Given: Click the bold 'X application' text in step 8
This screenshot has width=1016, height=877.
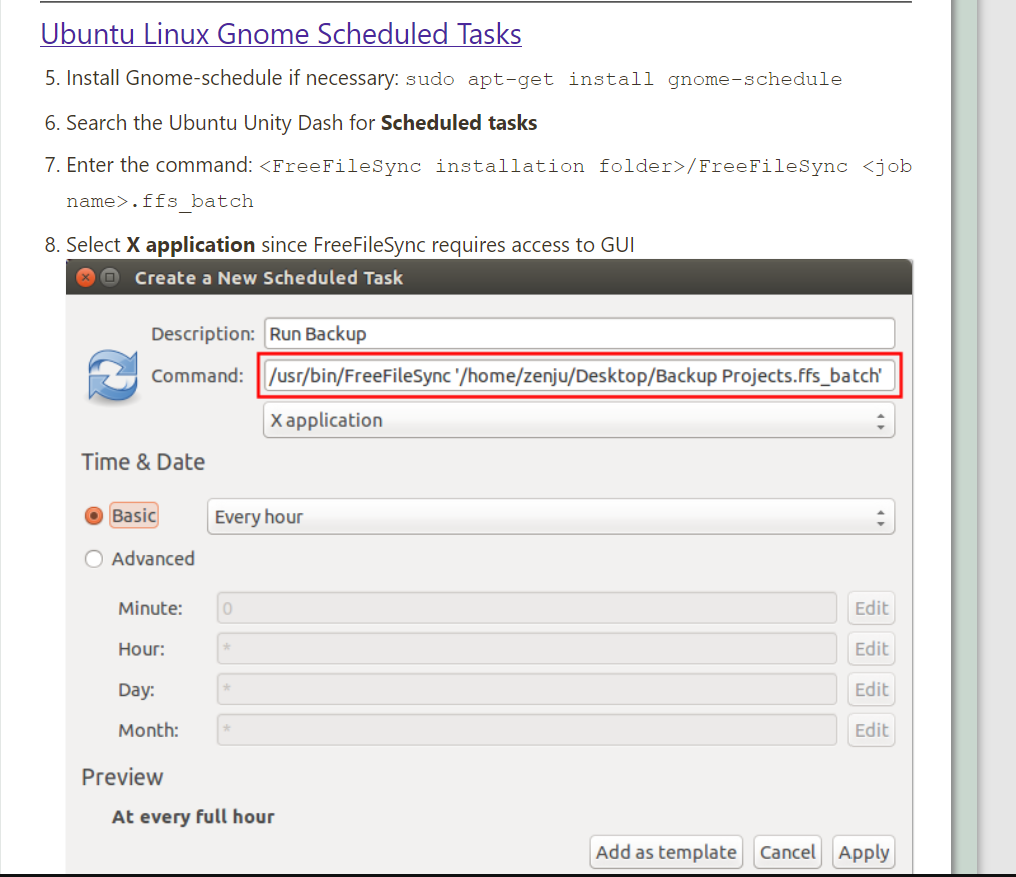Looking at the screenshot, I should click(x=190, y=245).
